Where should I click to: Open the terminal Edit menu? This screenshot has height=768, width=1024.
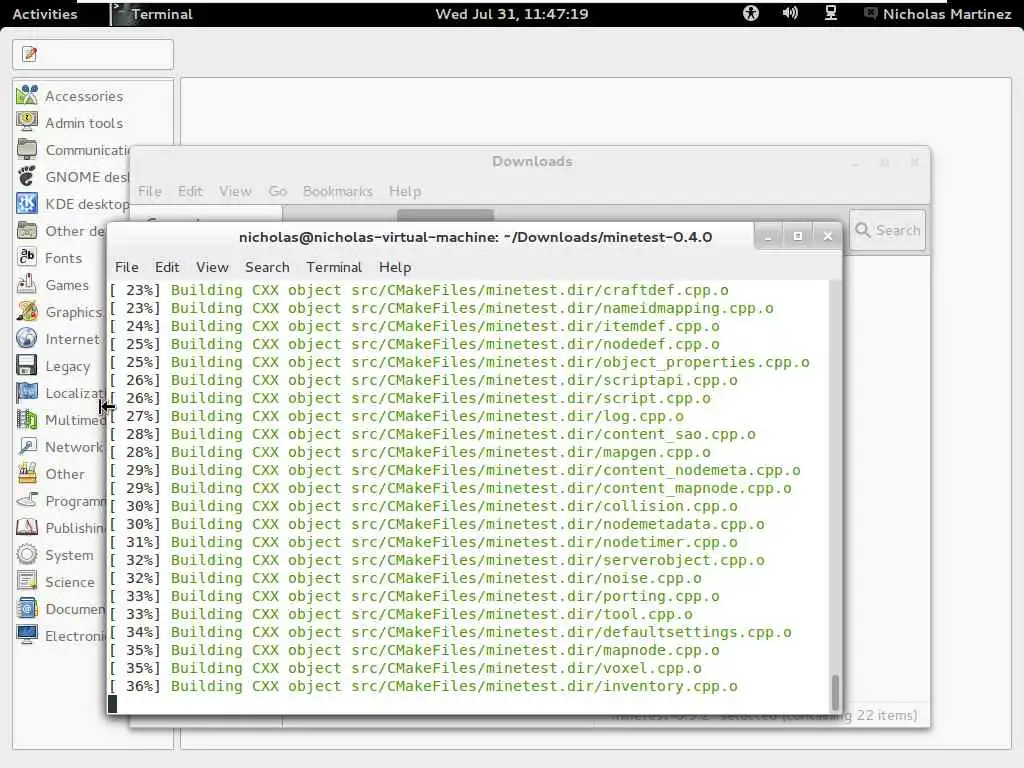pyautogui.click(x=167, y=267)
